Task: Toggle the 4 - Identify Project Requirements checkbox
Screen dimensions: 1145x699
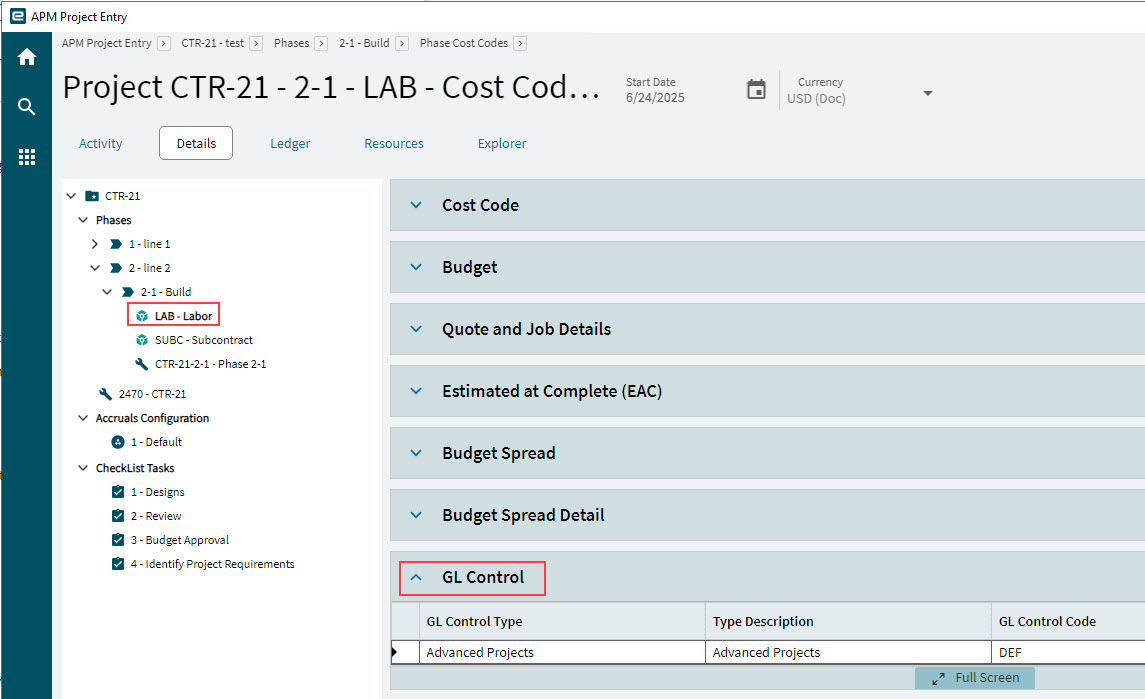Action: tap(118, 564)
